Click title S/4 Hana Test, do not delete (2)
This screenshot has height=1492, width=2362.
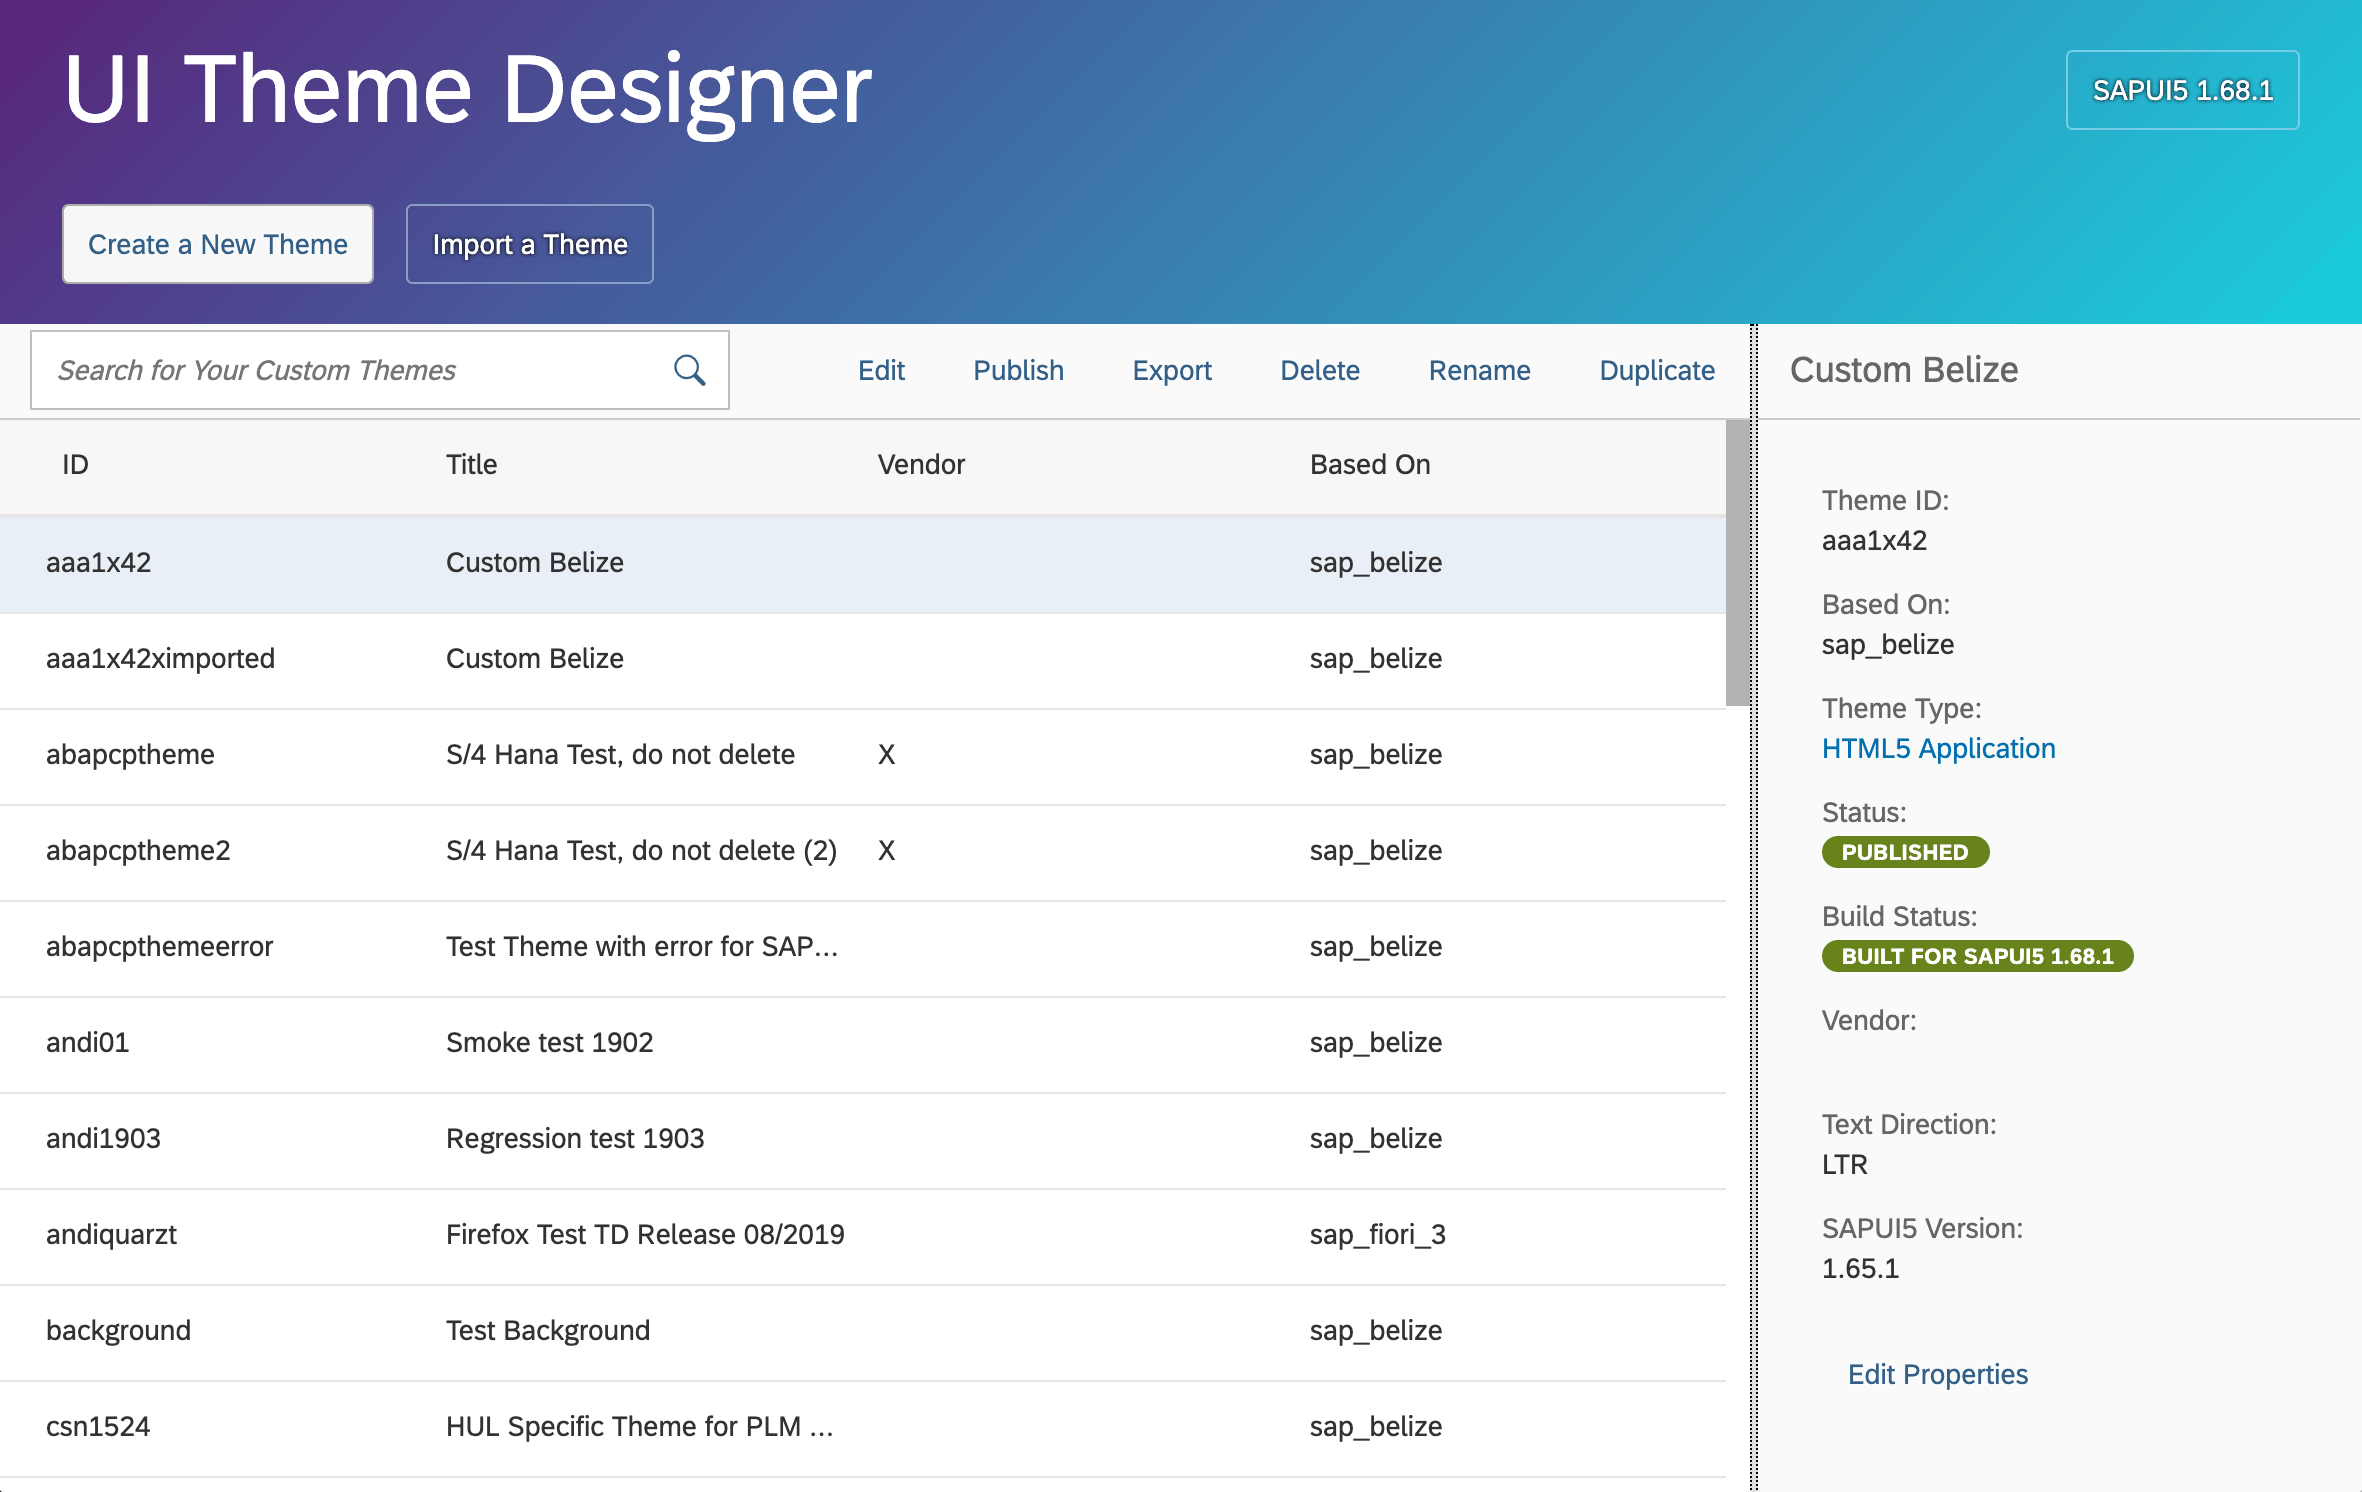coord(641,850)
